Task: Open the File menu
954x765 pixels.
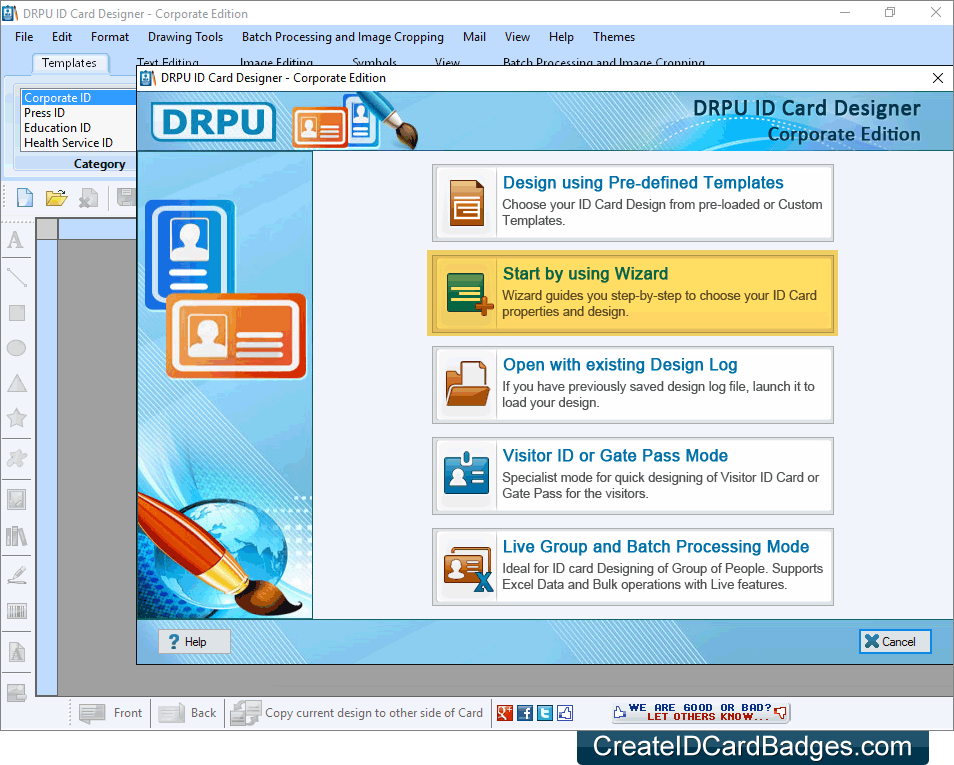Action: coord(24,37)
